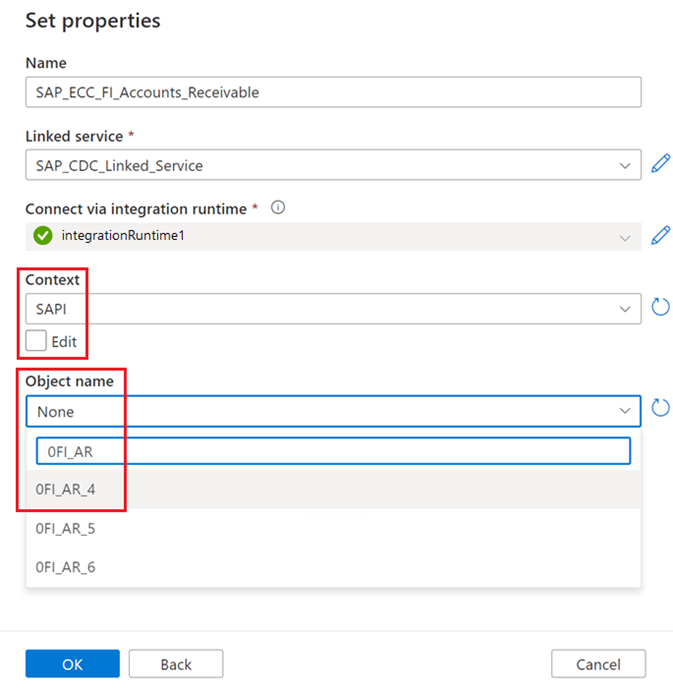Open the Context SAPI dropdown

pos(625,309)
